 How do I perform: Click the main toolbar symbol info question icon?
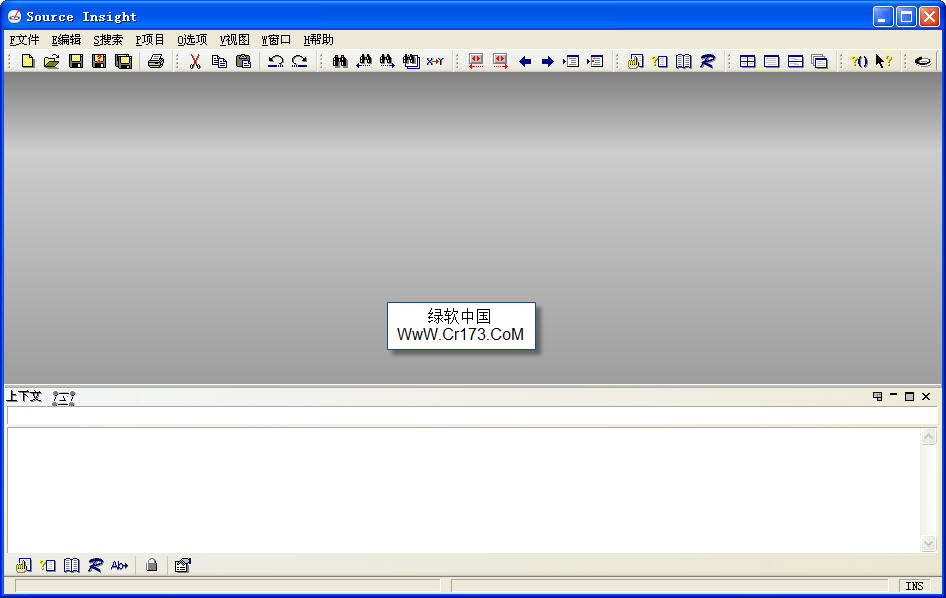(659, 61)
